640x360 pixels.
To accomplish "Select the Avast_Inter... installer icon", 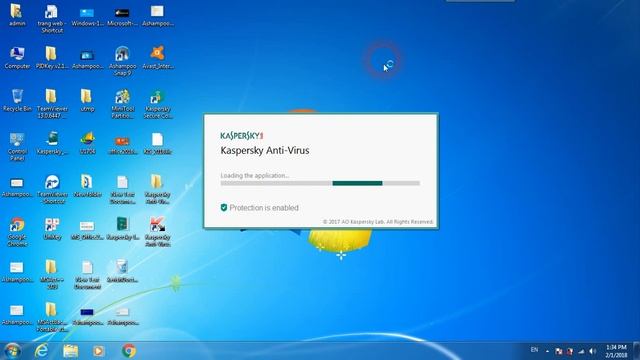I will [x=157, y=58].
